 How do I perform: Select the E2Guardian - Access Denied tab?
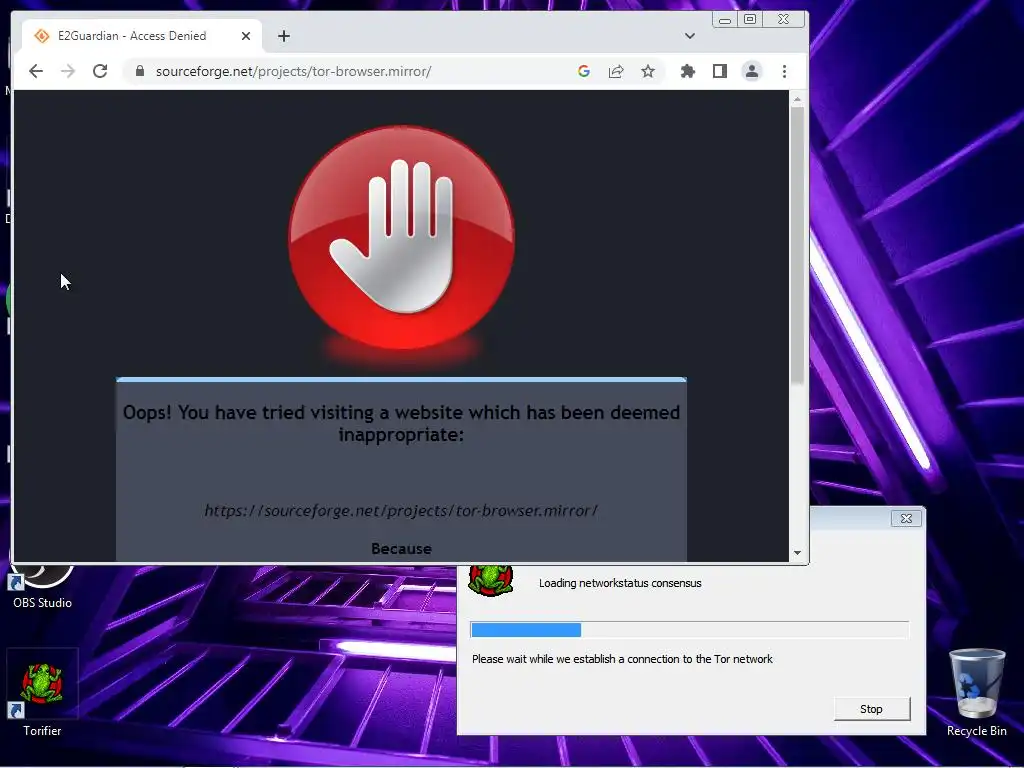coord(142,36)
